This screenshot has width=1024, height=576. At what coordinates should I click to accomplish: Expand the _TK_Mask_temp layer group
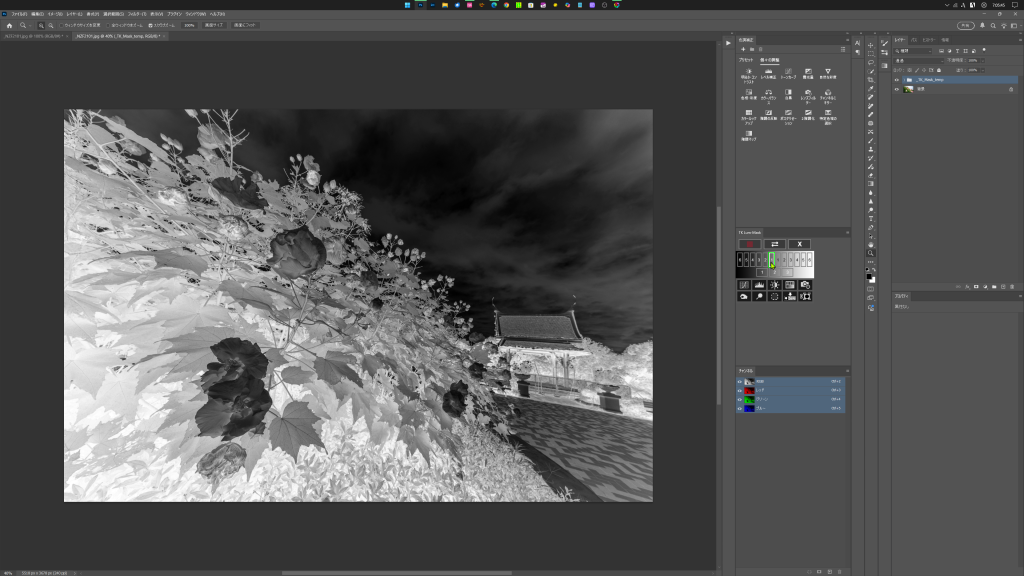pos(903,79)
